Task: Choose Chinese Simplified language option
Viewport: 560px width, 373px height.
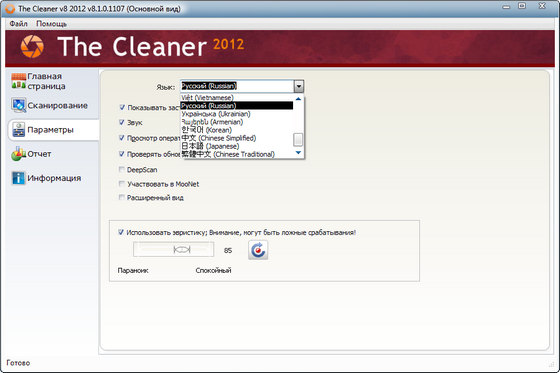Action: click(237, 138)
